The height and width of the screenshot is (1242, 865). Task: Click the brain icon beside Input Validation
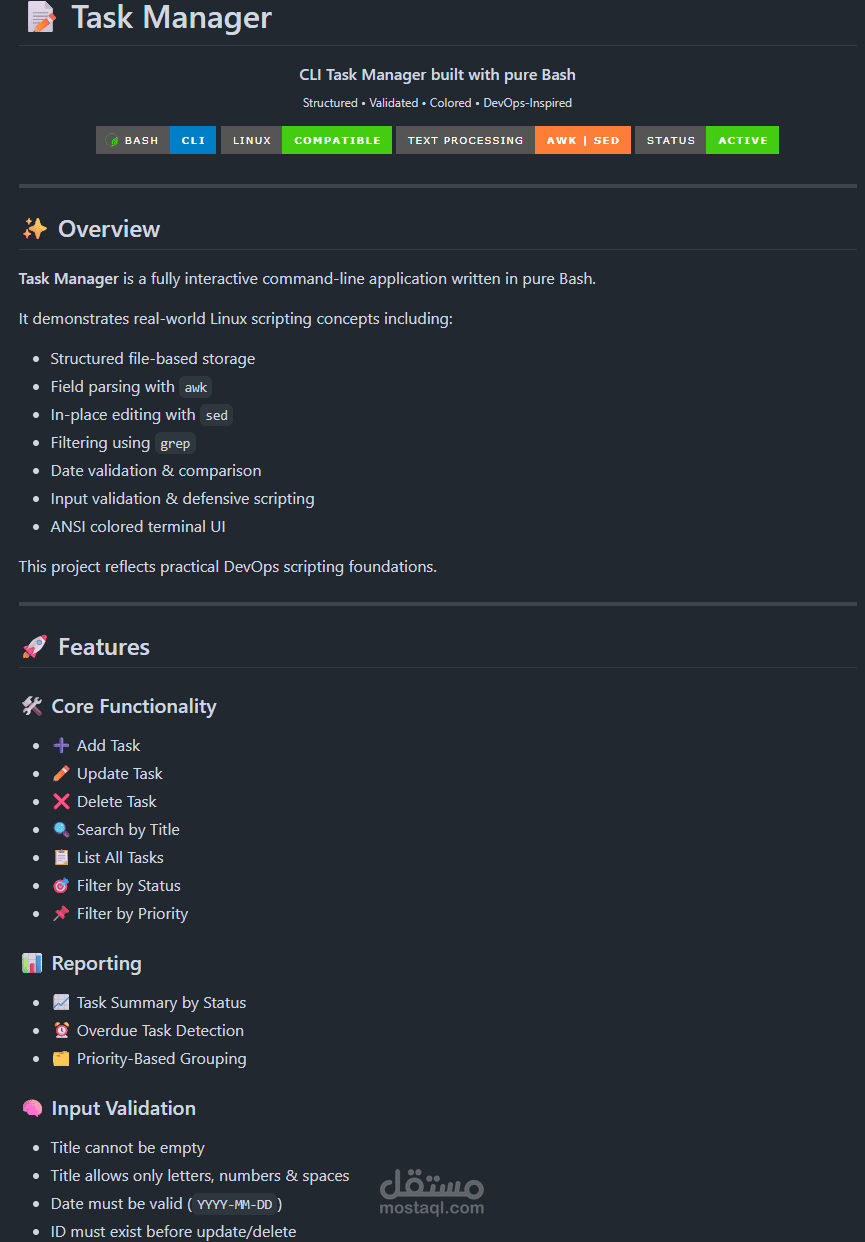[x=32, y=1108]
